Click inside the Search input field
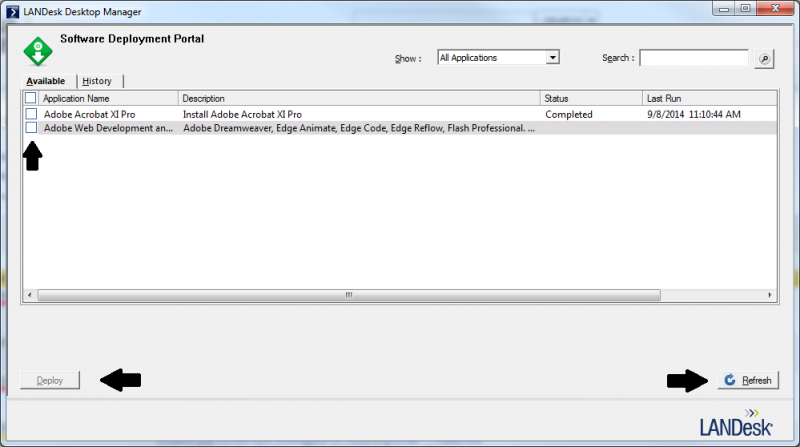800x447 pixels. (x=694, y=58)
